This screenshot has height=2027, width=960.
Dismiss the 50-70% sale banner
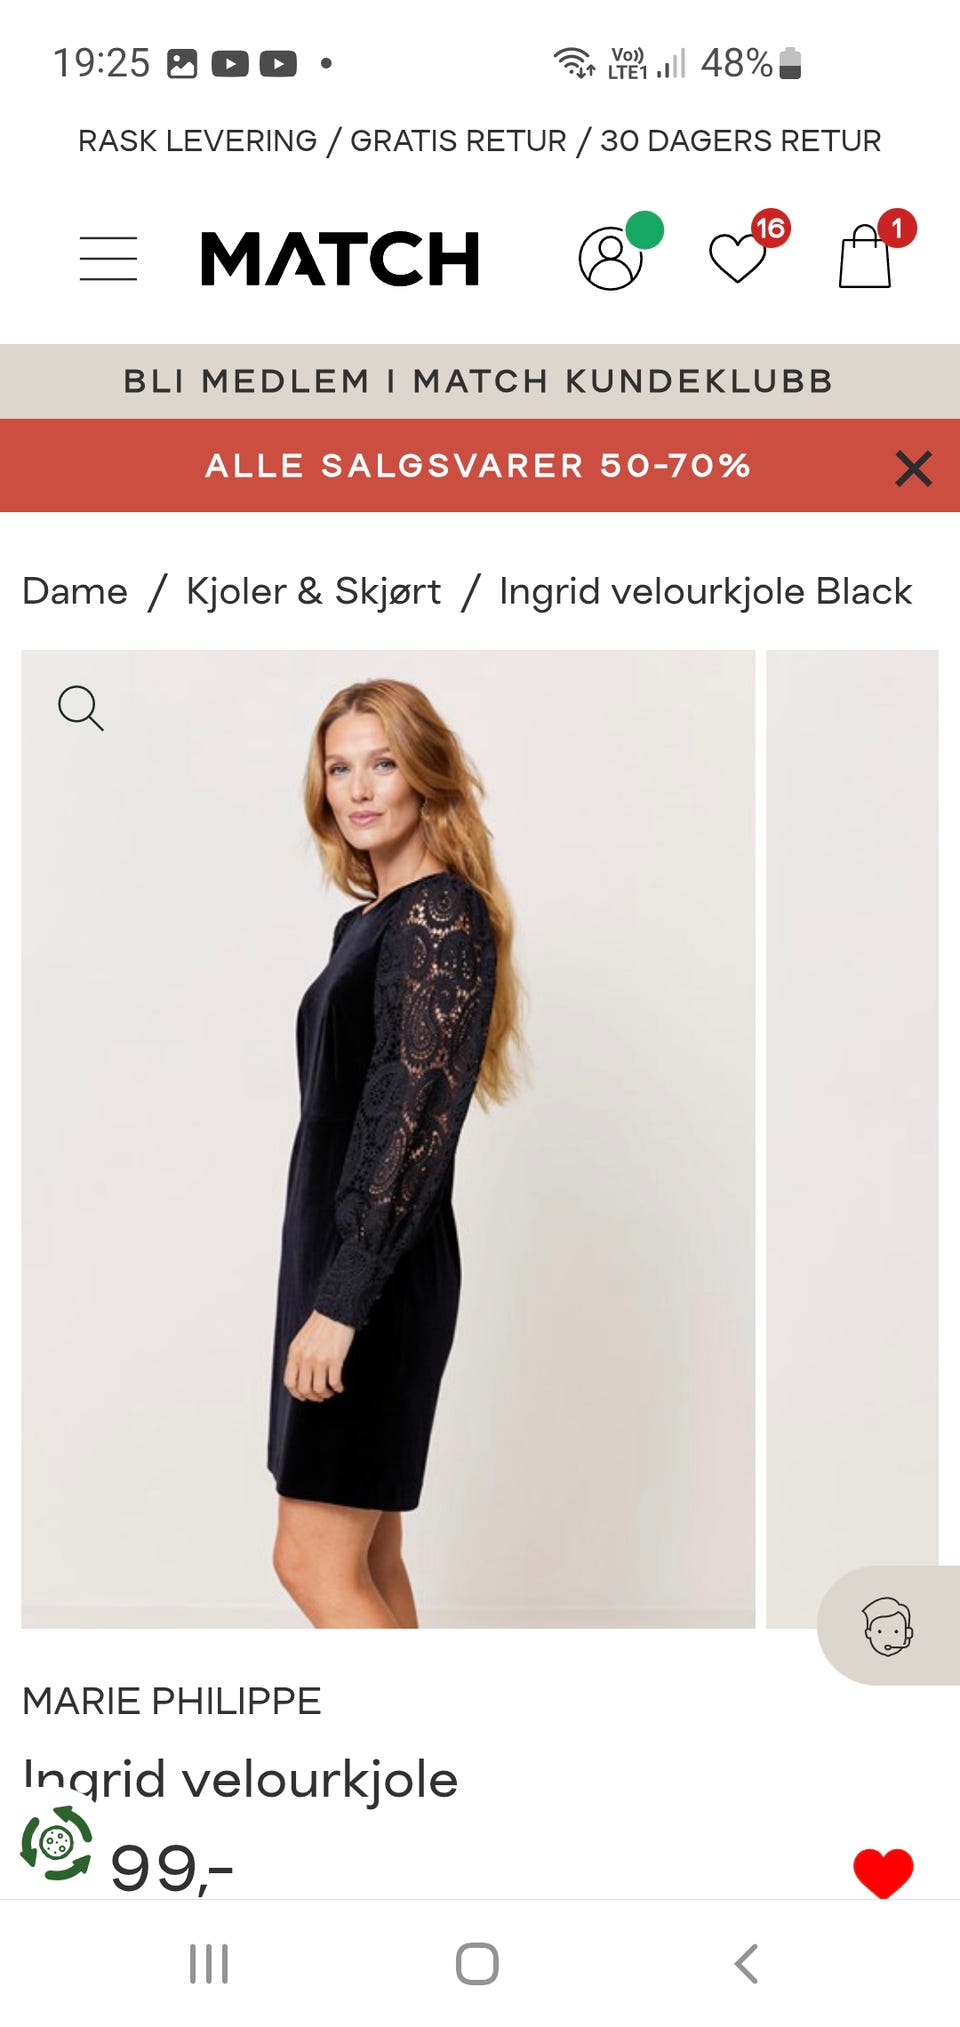click(912, 468)
